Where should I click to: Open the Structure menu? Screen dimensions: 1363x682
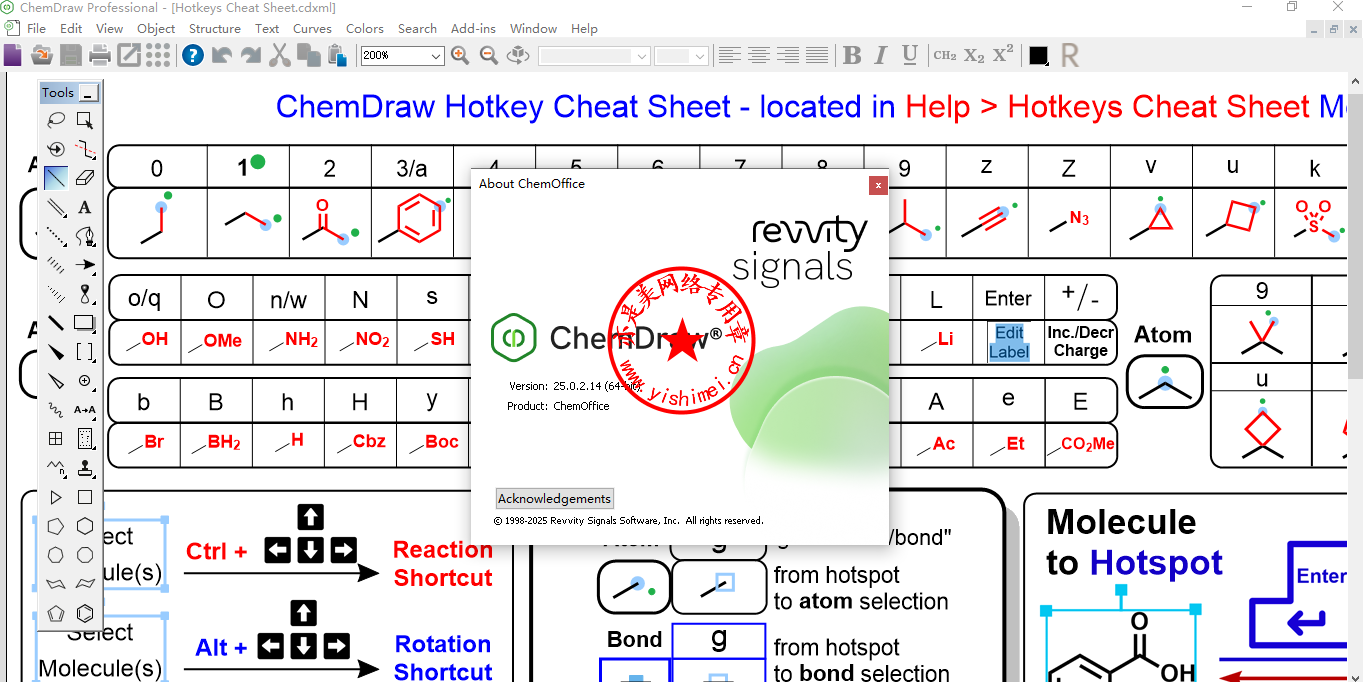[x=214, y=29]
